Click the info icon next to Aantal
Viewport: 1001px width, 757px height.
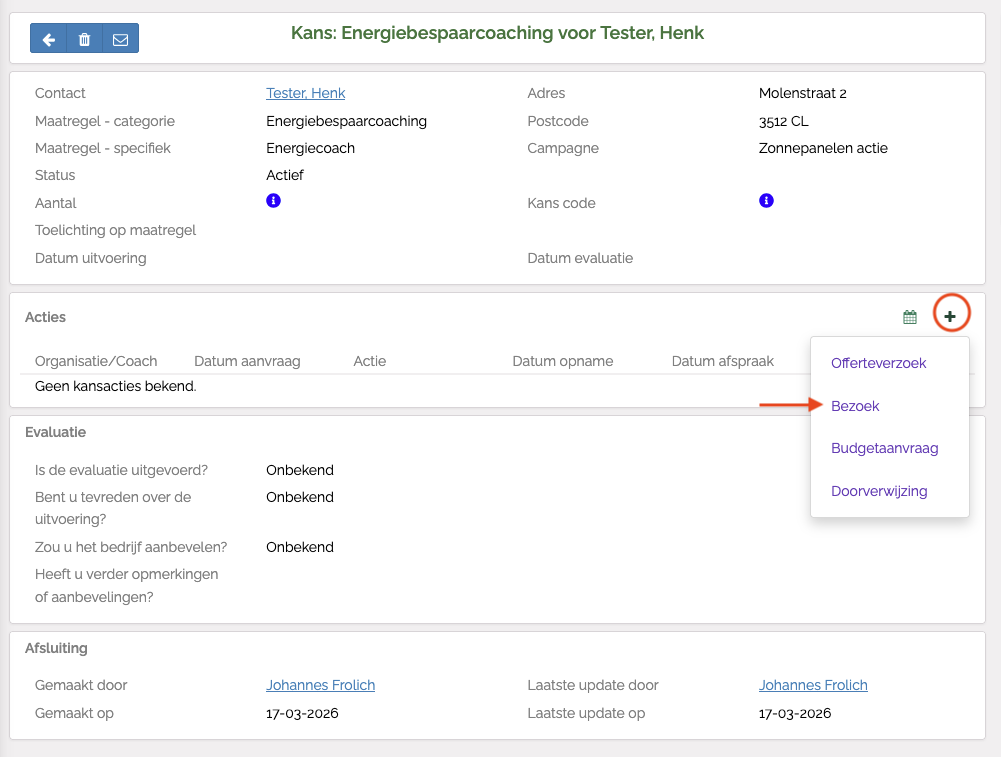[273, 201]
